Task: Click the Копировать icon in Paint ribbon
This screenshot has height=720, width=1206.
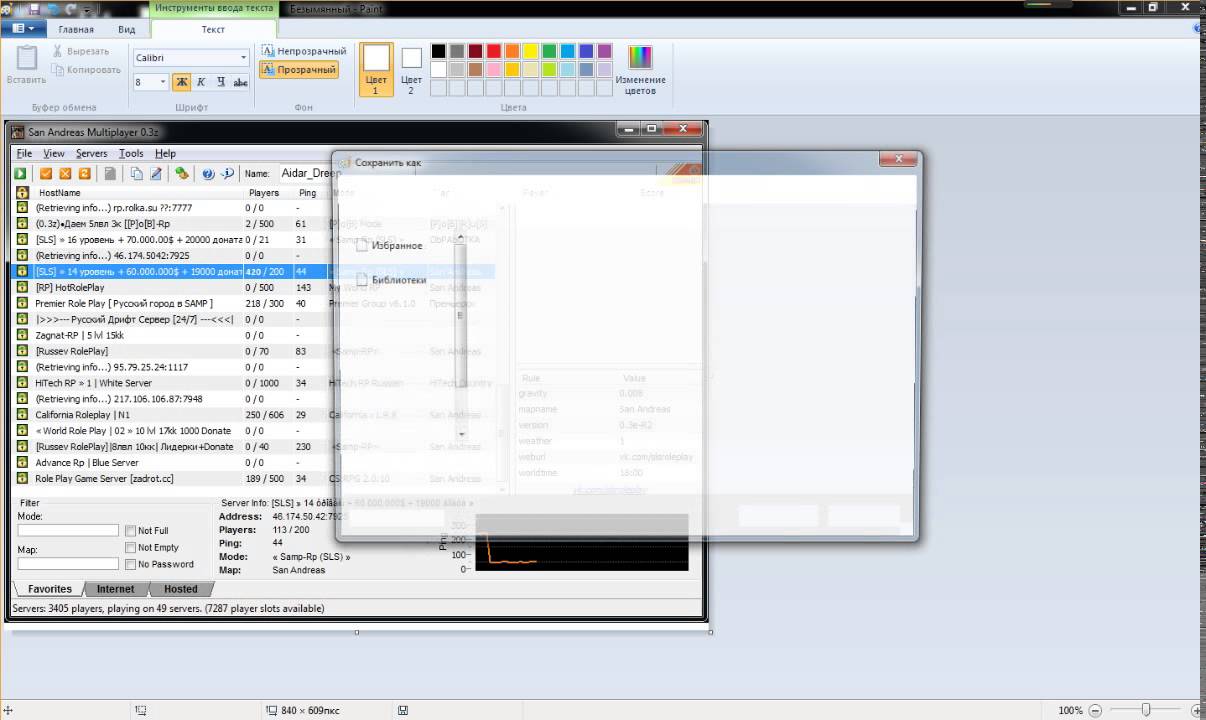Action: click(58, 70)
